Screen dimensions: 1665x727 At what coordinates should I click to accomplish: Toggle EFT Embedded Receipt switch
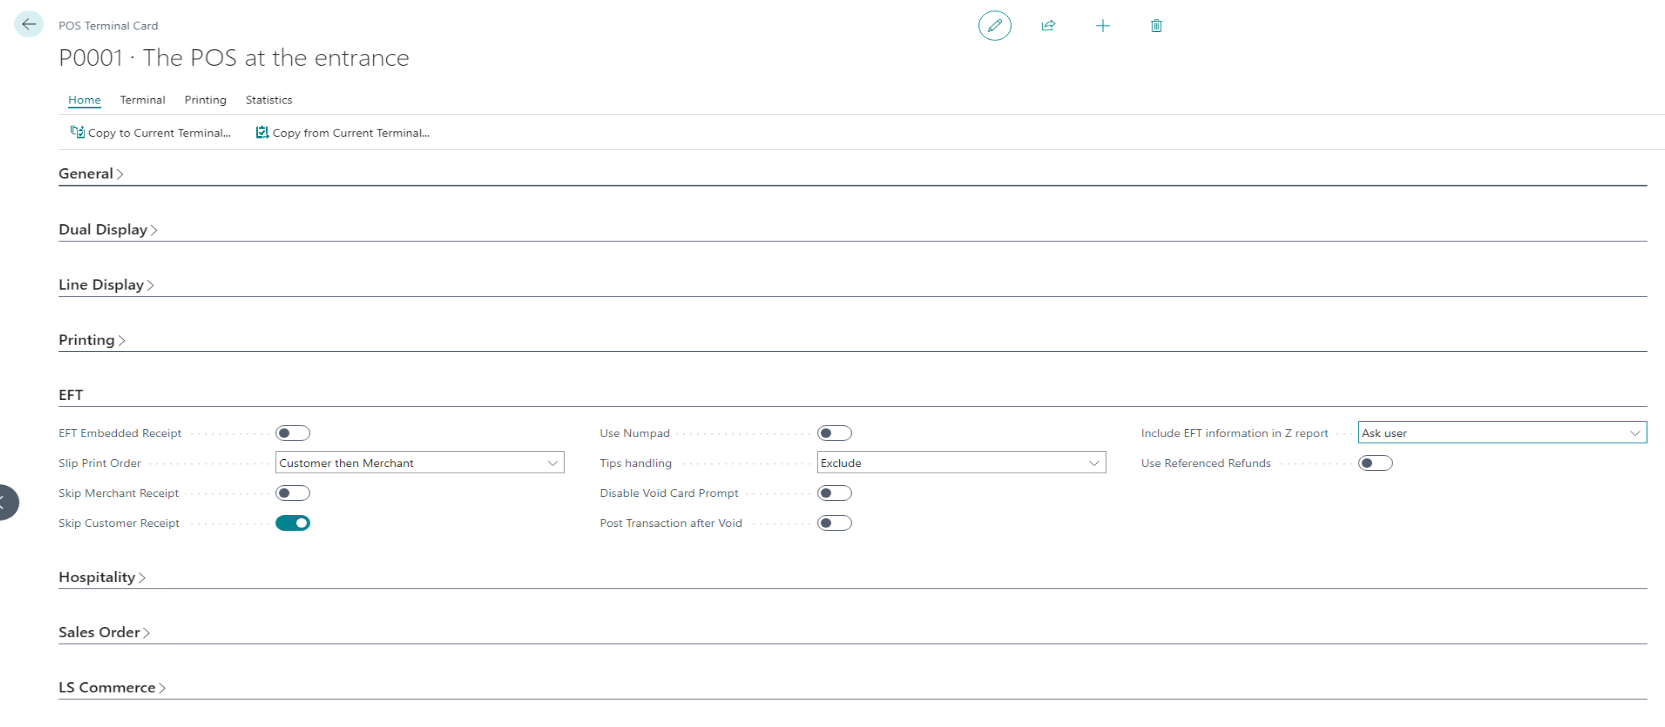click(293, 433)
